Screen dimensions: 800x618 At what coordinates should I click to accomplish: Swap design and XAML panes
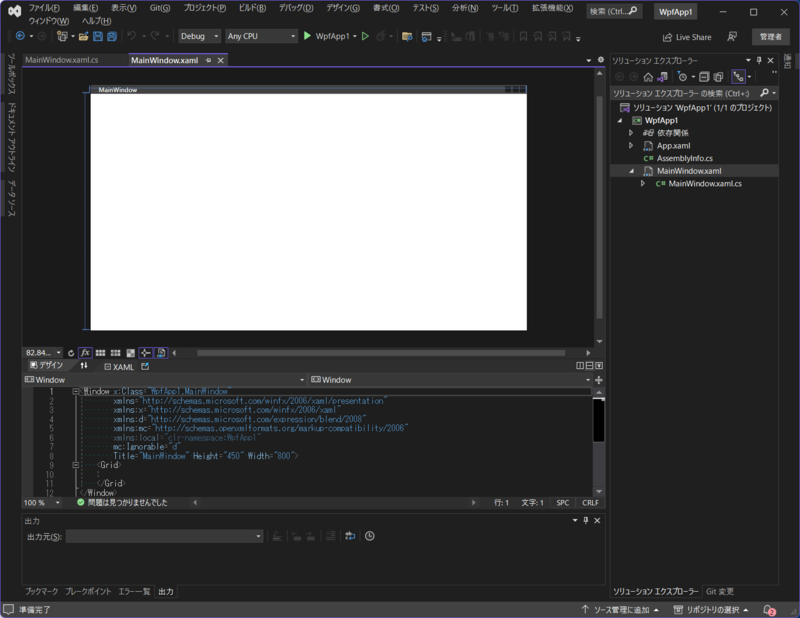tap(84, 366)
